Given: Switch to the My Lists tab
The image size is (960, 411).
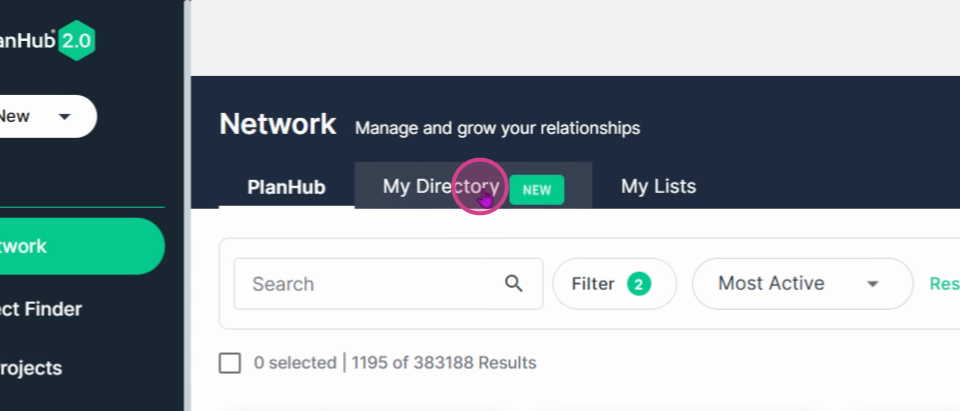Looking at the screenshot, I should [x=658, y=186].
